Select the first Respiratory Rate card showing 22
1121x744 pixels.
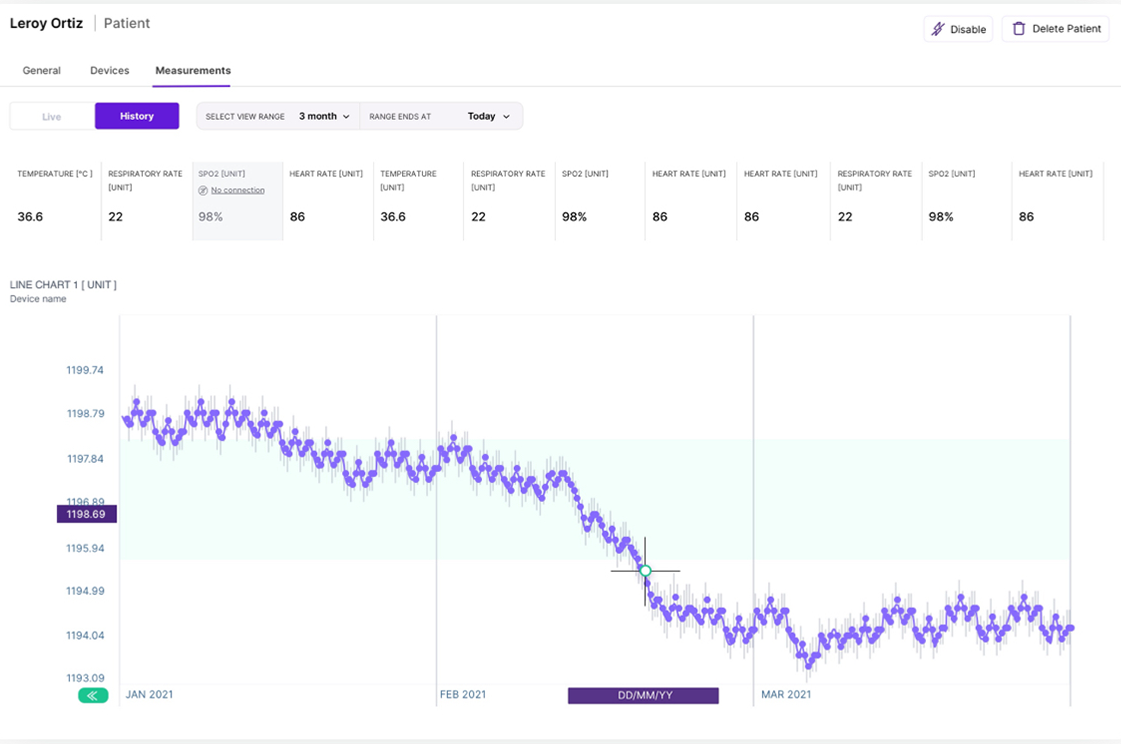[146, 200]
